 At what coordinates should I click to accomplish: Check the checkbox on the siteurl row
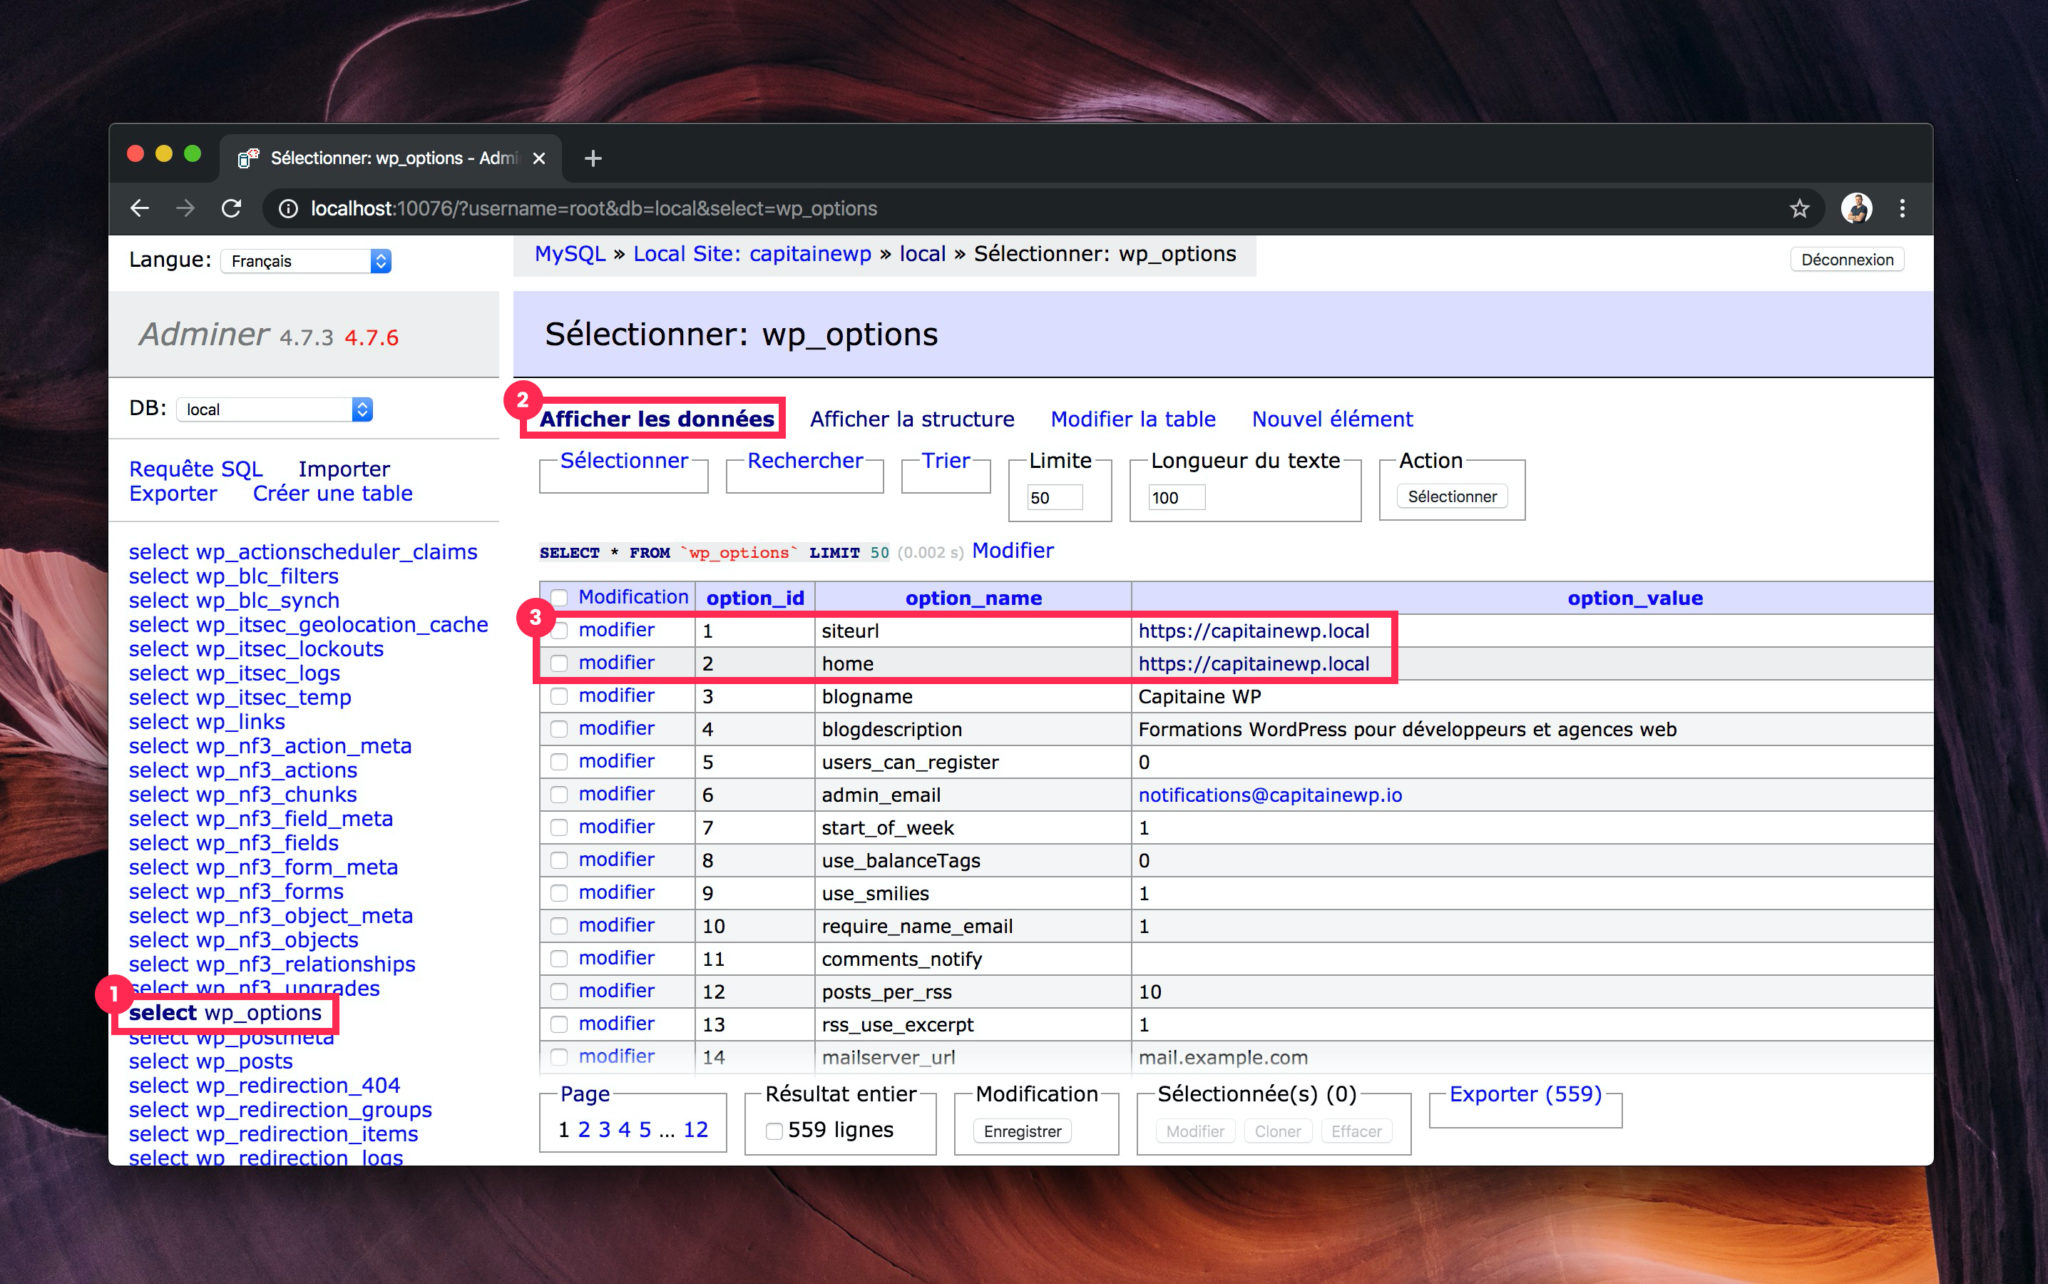559,630
